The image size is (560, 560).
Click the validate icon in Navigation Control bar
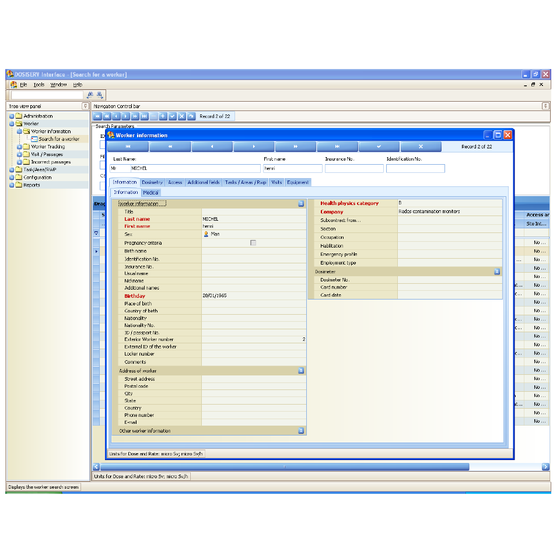[x=172, y=116]
